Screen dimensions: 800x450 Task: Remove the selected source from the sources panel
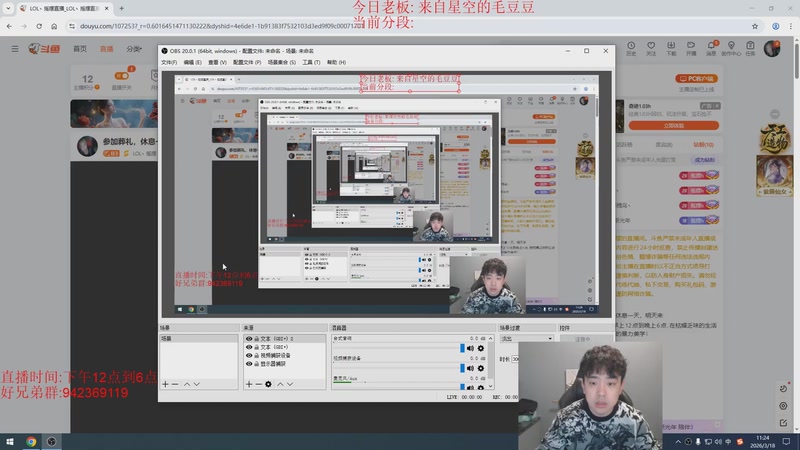[259, 384]
